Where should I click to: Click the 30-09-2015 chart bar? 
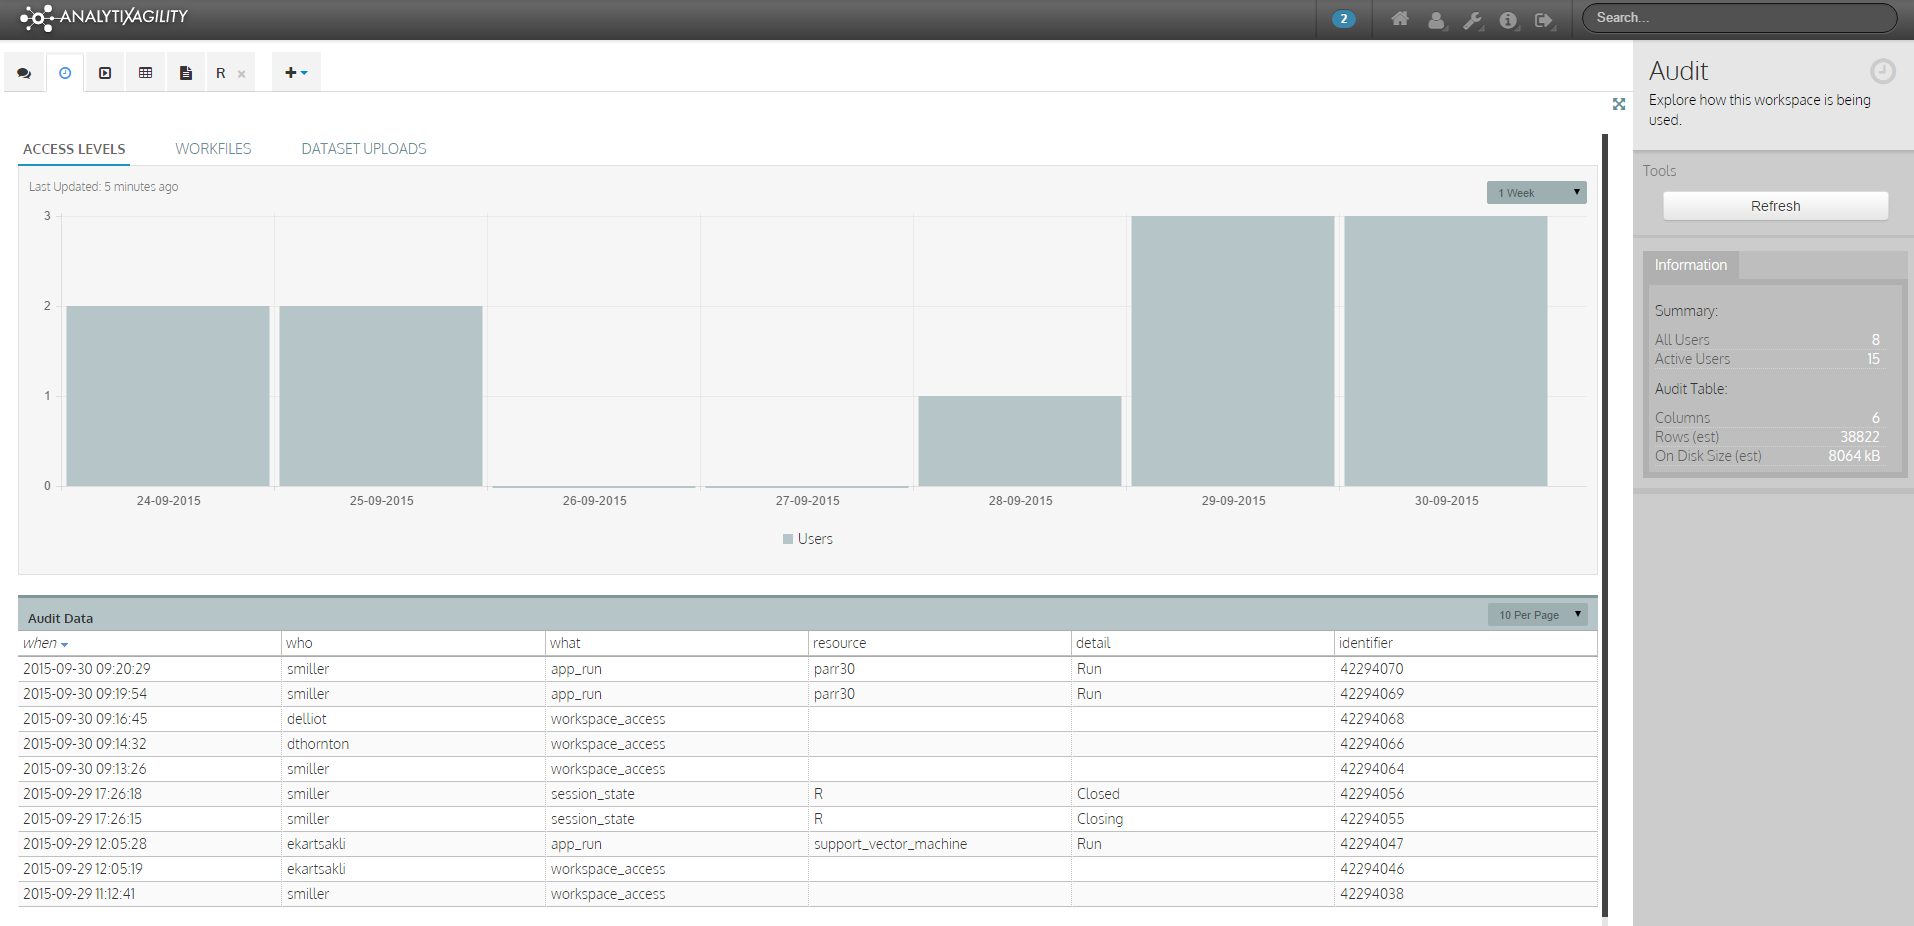[1446, 351]
